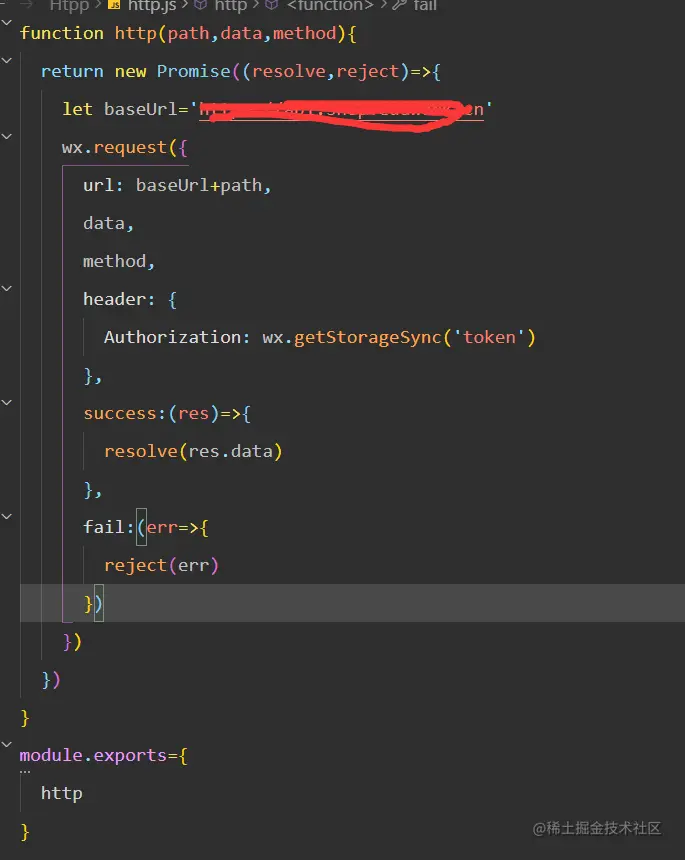Click the 'success:' callback key
The image size is (685, 860).
[124, 413]
